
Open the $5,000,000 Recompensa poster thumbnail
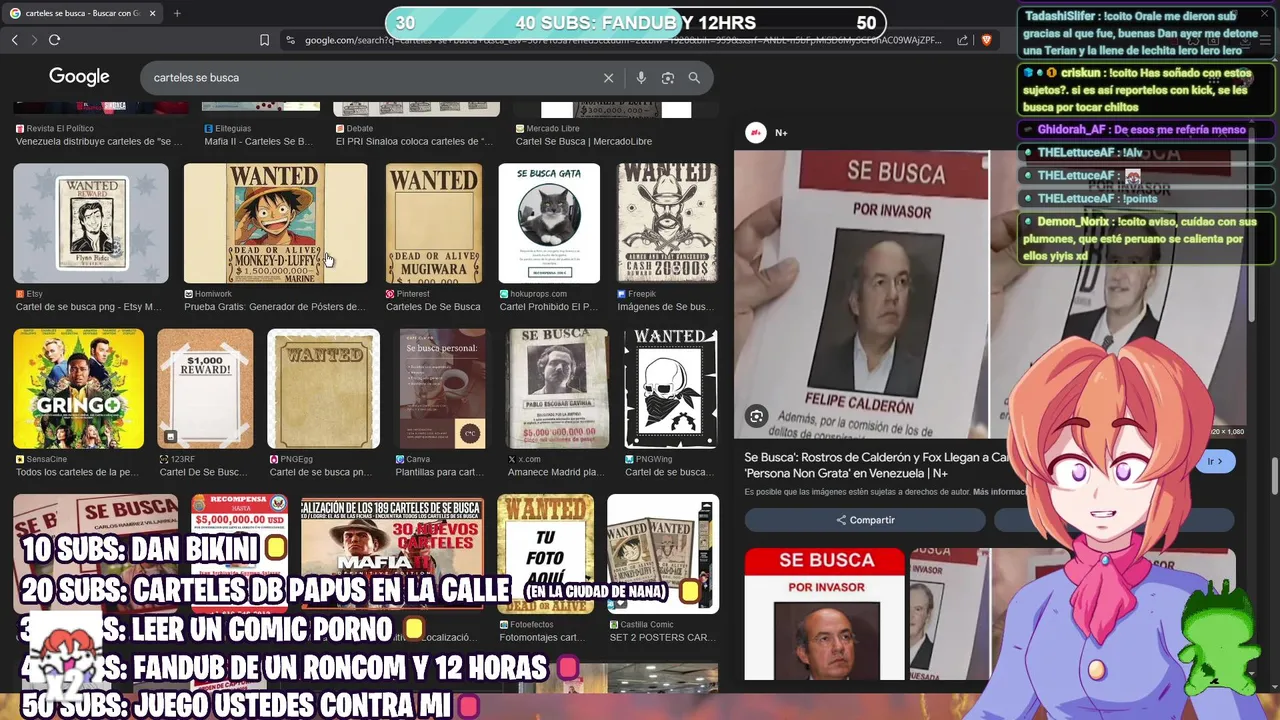(239, 553)
